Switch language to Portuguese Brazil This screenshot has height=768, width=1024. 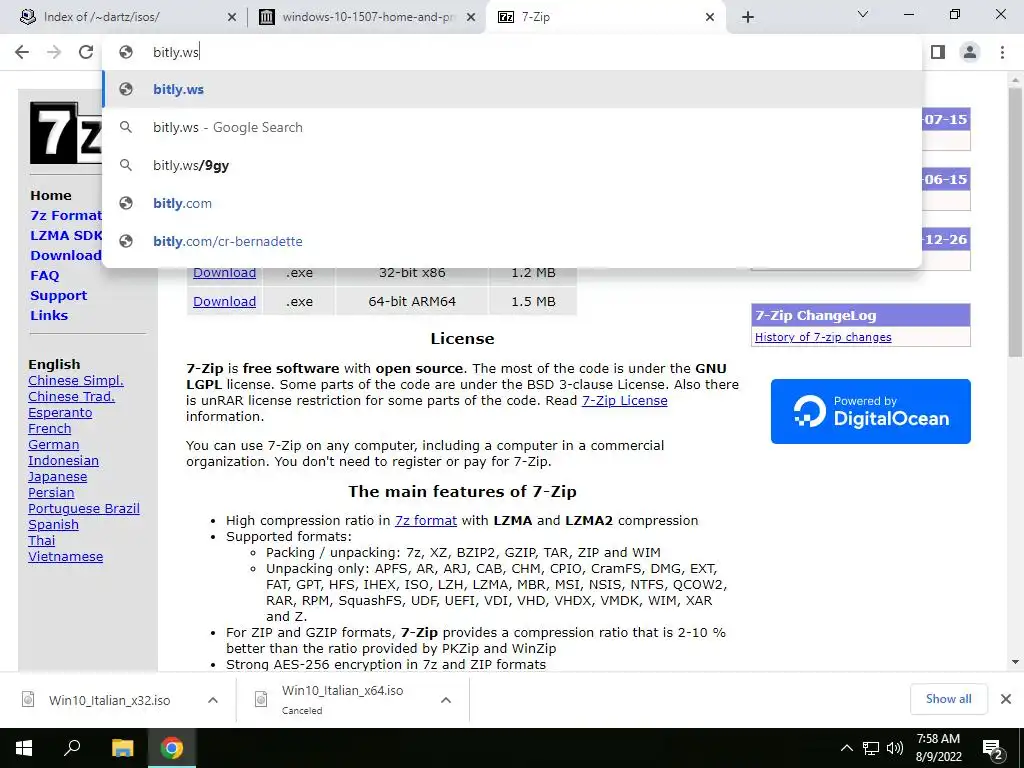coord(84,509)
